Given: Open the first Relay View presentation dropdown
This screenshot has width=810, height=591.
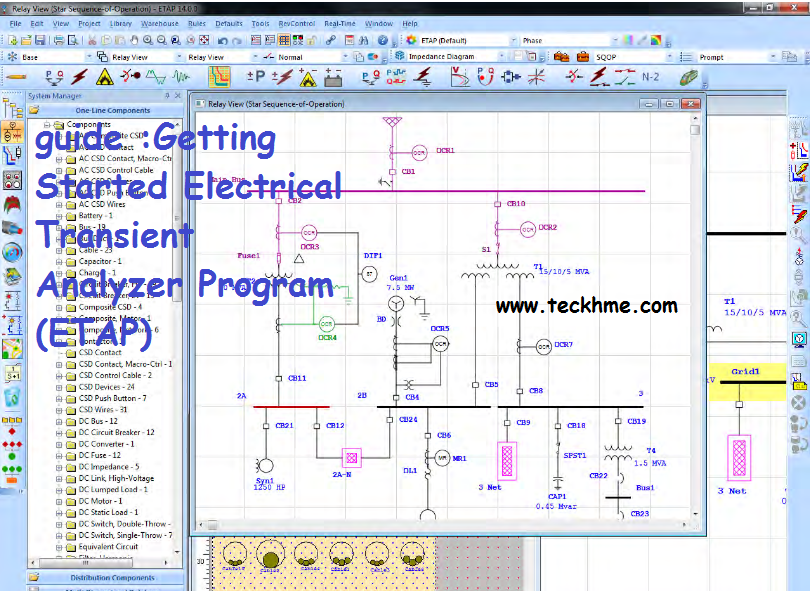Looking at the screenshot, I should point(179,57).
